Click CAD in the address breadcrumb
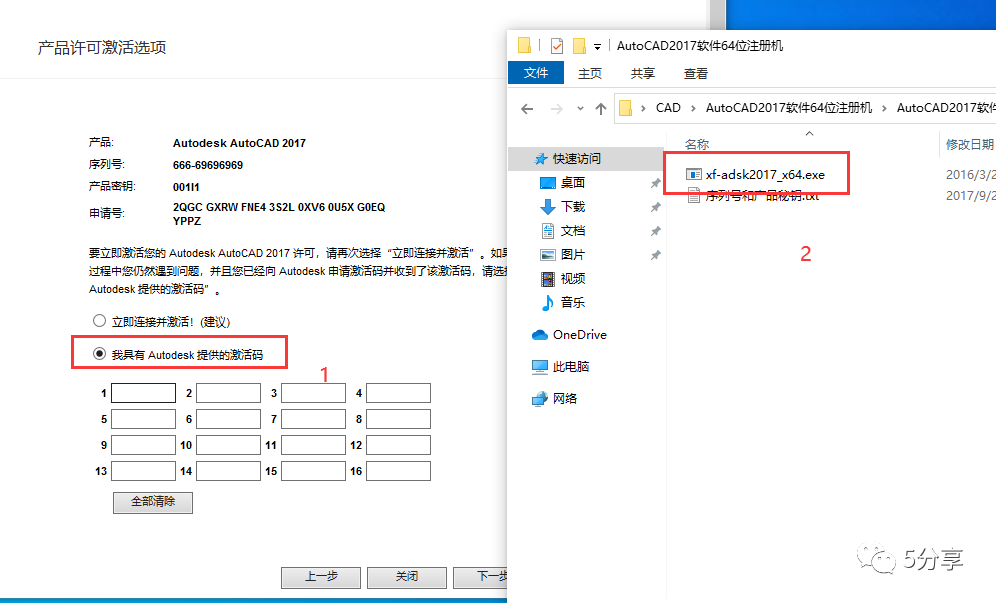The width and height of the screenshot is (996, 603). click(668, 108)
